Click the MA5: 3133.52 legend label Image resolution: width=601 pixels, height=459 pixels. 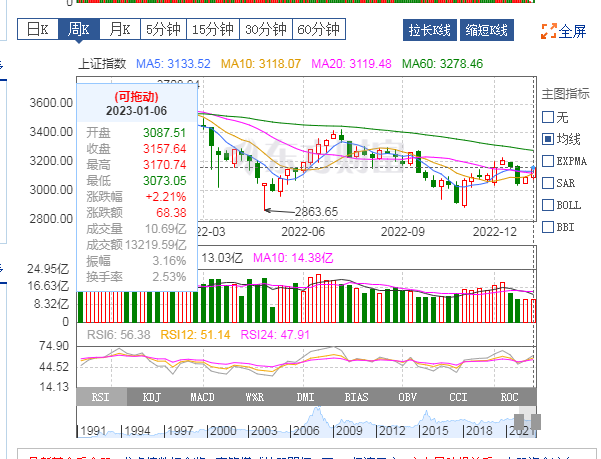click(173, 64)
